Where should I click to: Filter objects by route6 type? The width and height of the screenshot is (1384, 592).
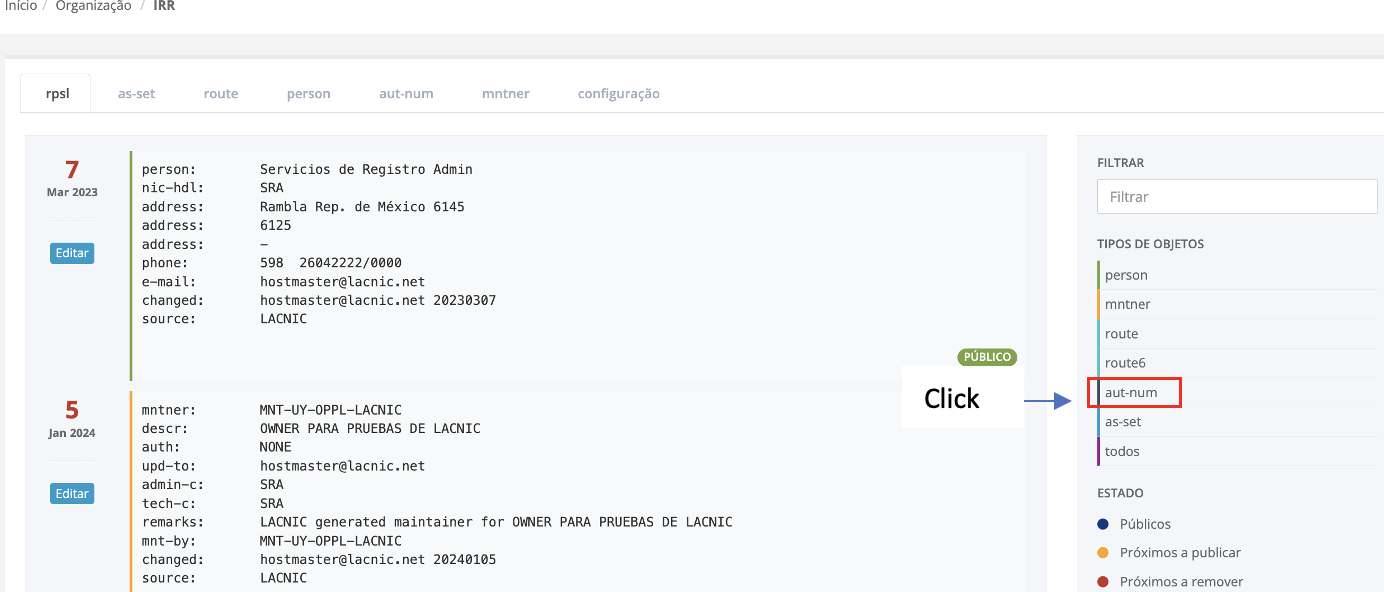click(1125, 363)
